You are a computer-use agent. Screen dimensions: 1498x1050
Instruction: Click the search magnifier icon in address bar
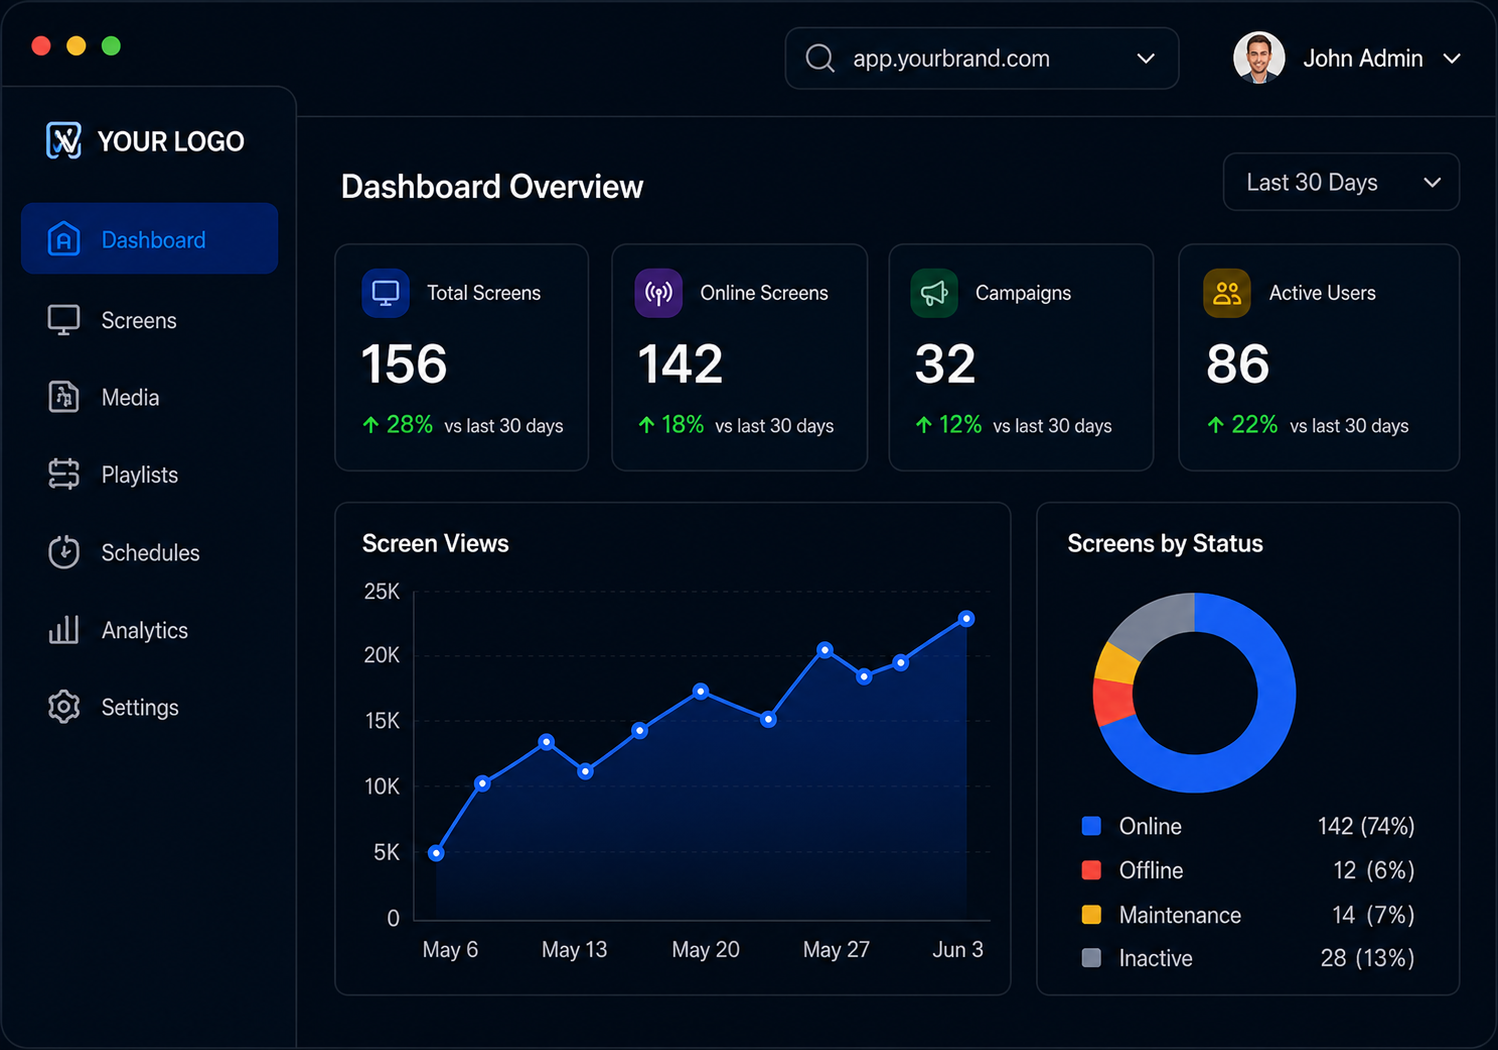820,58
